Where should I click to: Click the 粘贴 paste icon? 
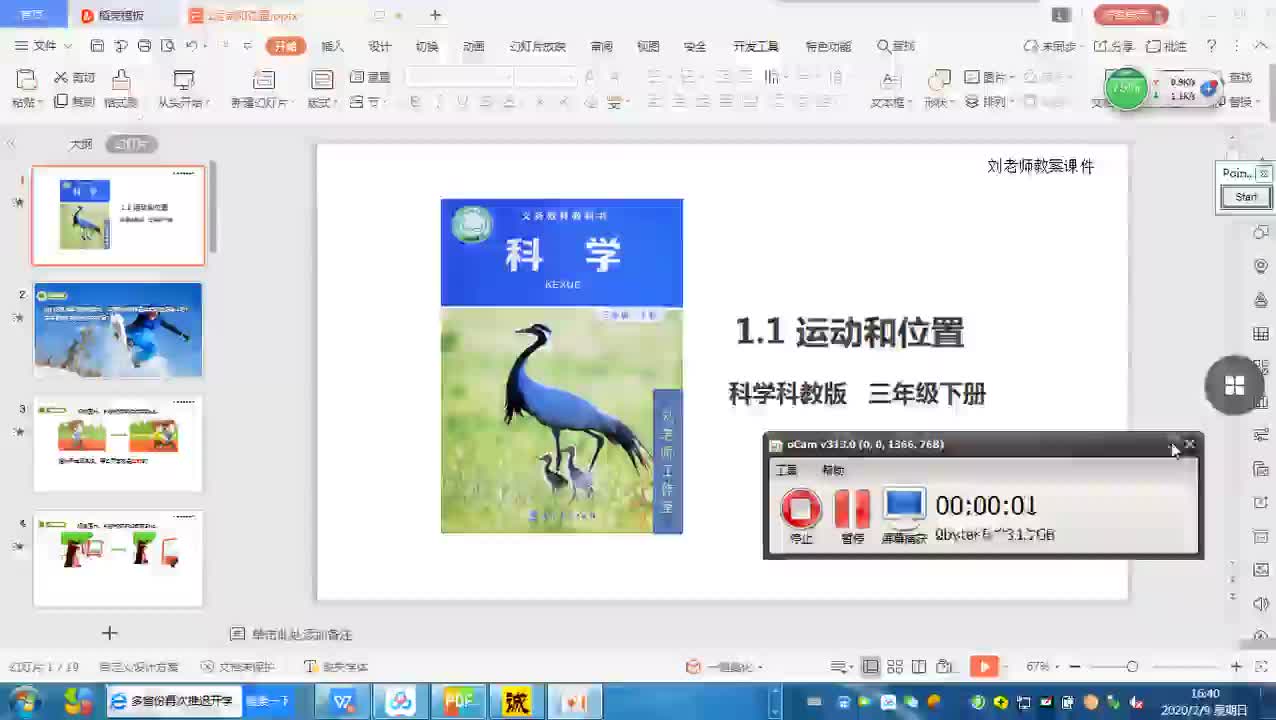(27, 80)
